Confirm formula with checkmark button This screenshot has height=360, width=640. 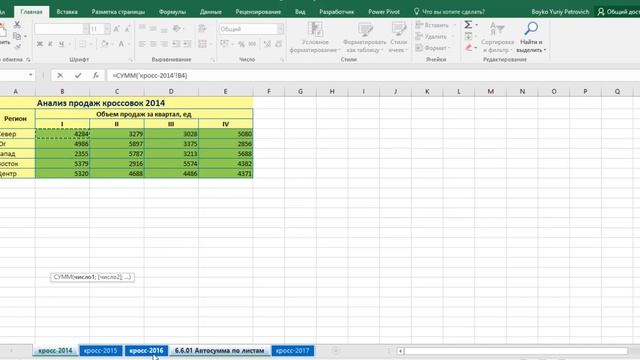point(78,76)
